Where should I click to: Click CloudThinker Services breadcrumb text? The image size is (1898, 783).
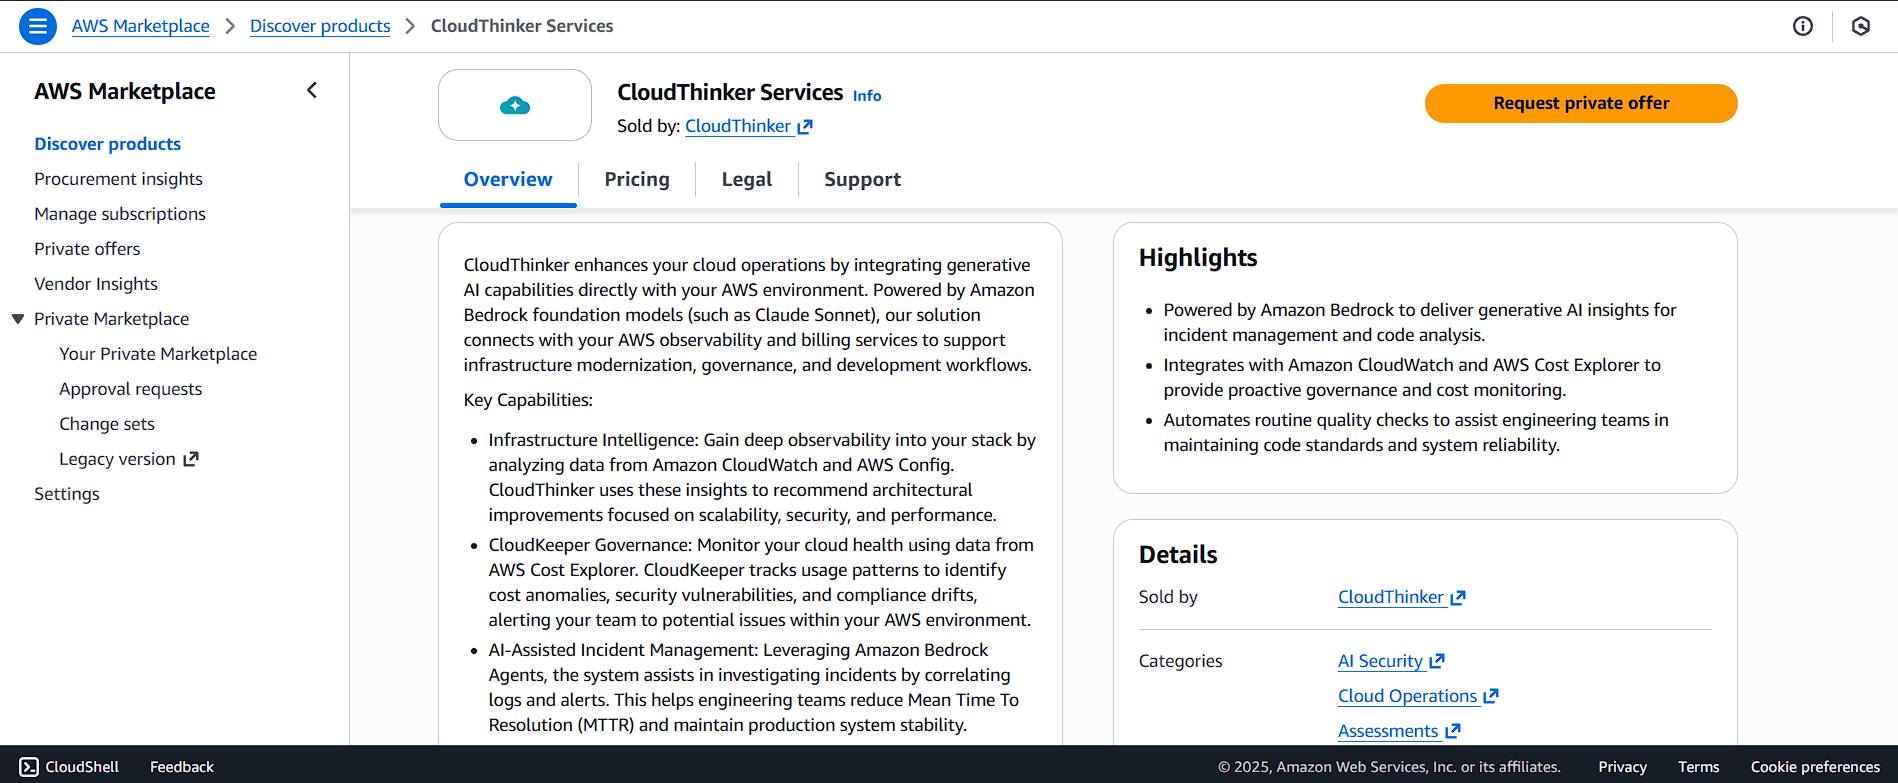[x=522, y=26]
